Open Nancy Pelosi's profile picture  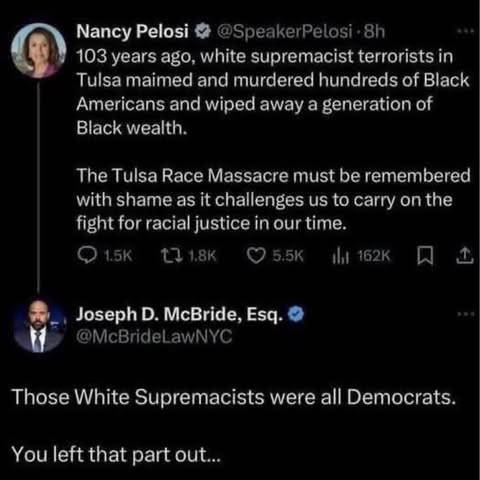tap(39, 50)
